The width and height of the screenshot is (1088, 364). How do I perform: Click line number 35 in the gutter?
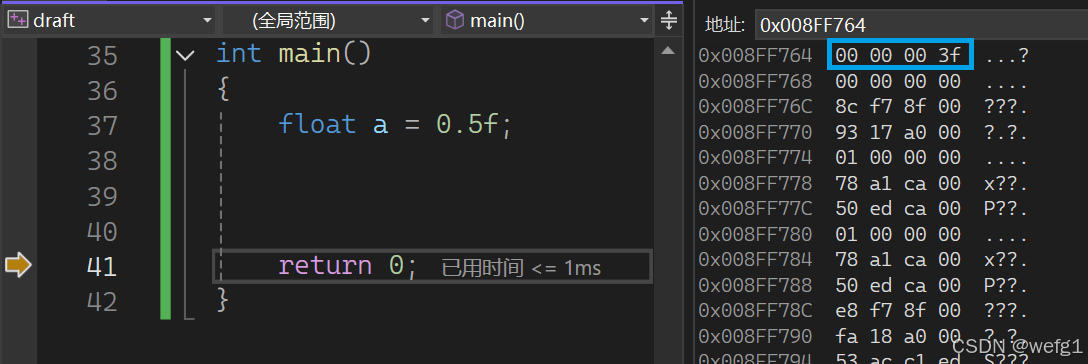(x=102, y=56)
